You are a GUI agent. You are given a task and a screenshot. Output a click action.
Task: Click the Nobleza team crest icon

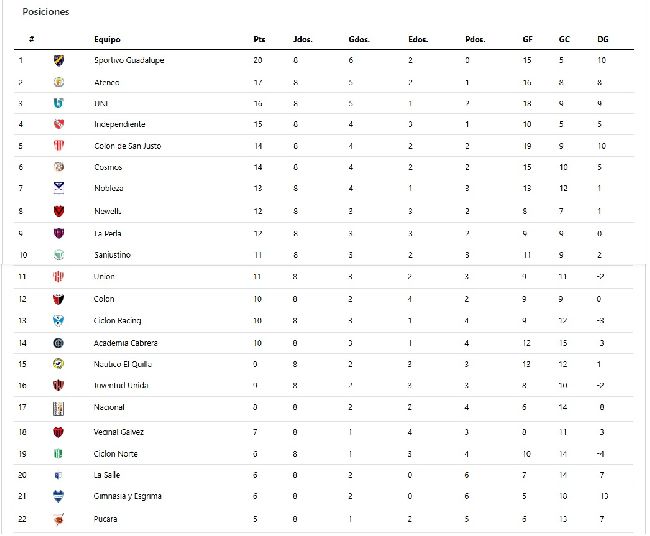pos(59,188)
